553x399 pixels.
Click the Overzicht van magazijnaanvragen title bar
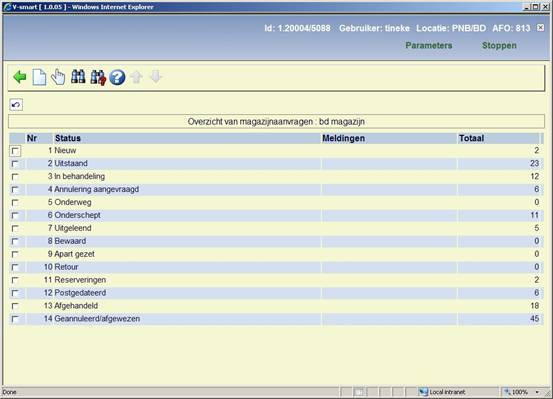coord(276,122)
